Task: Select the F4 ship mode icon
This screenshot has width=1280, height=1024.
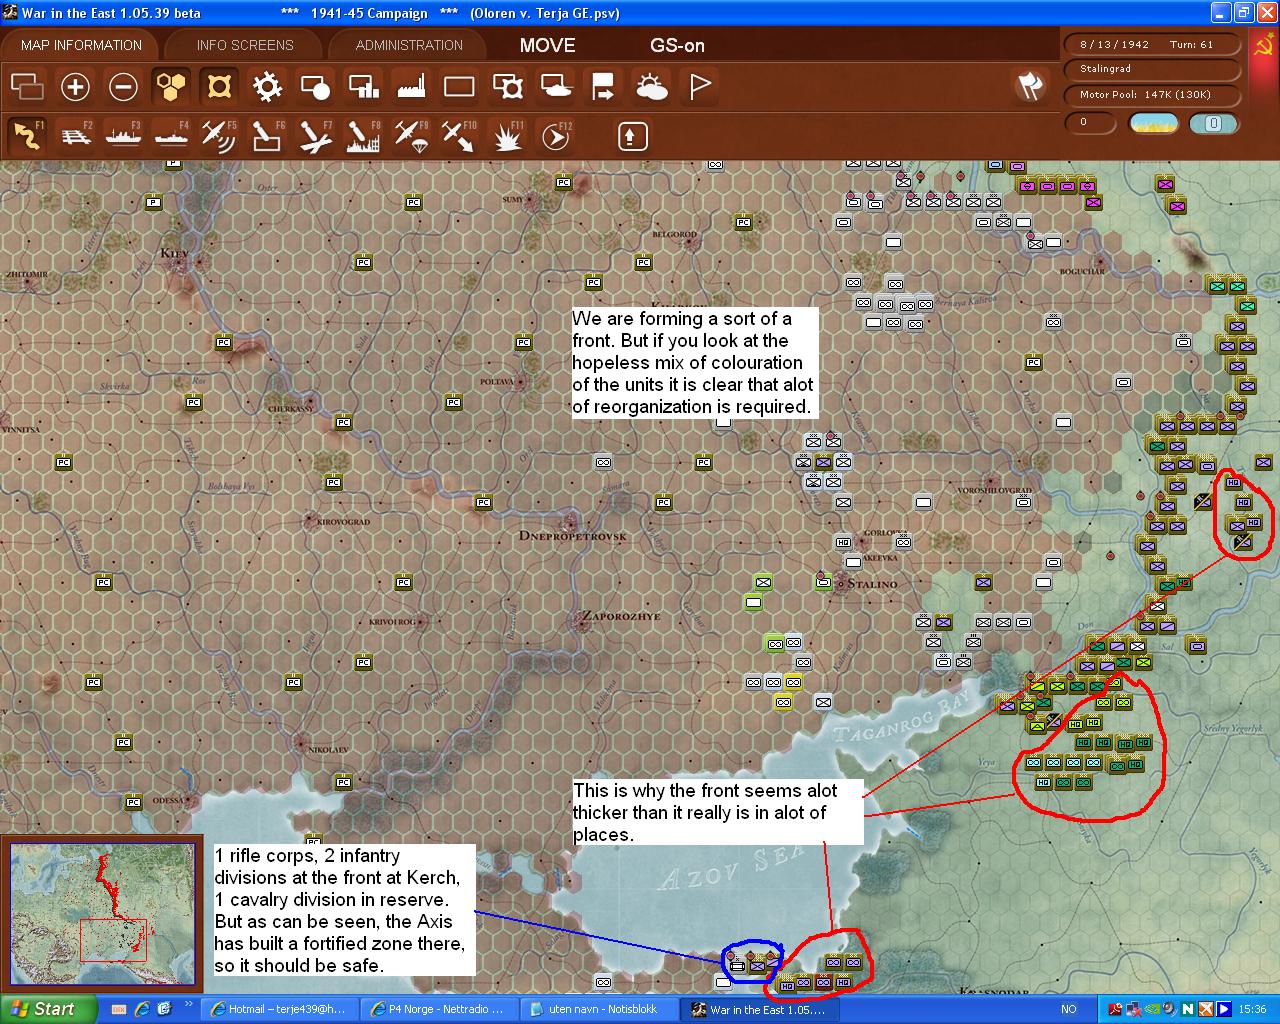Action: click(x=171, y=135)
